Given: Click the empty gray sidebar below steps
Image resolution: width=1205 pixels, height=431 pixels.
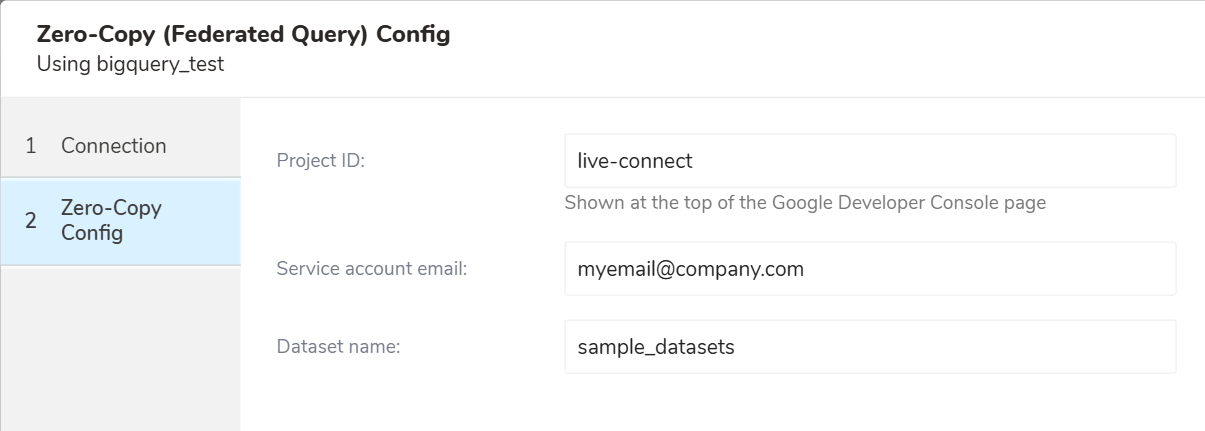Looking at the screenshot, I should (x=120, y=350).
